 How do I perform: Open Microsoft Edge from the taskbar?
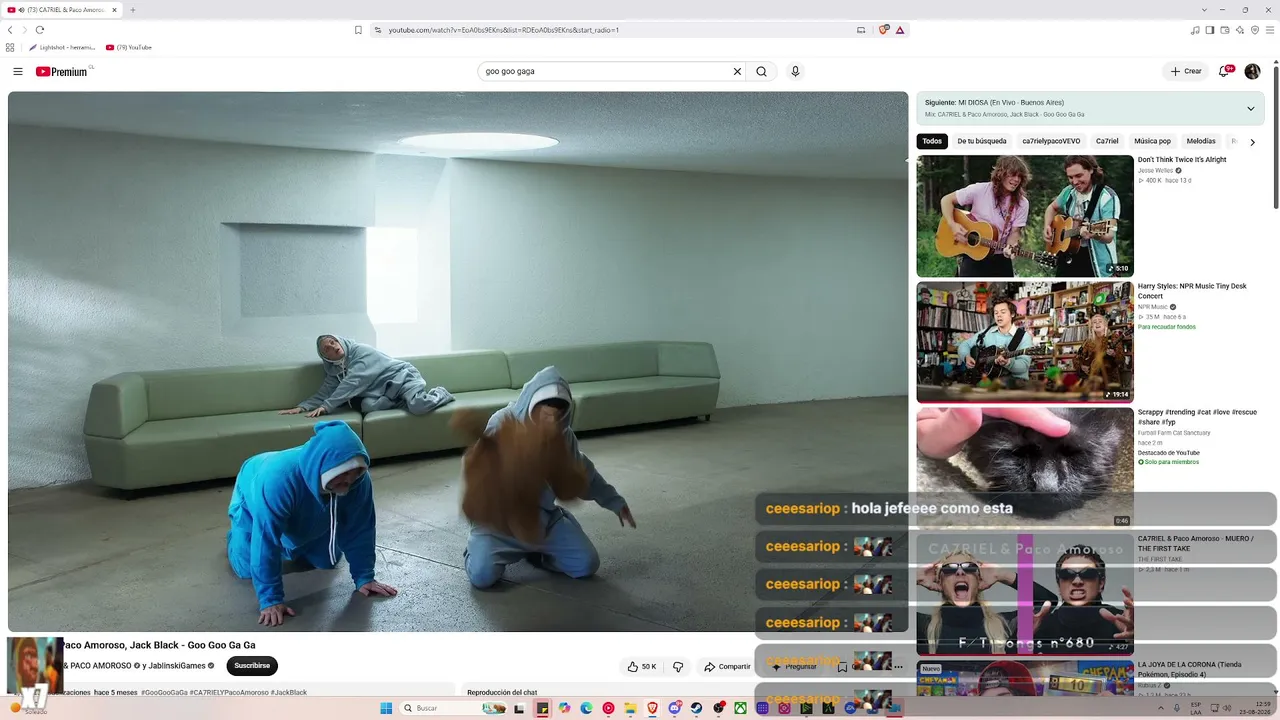tap(586, 708)
